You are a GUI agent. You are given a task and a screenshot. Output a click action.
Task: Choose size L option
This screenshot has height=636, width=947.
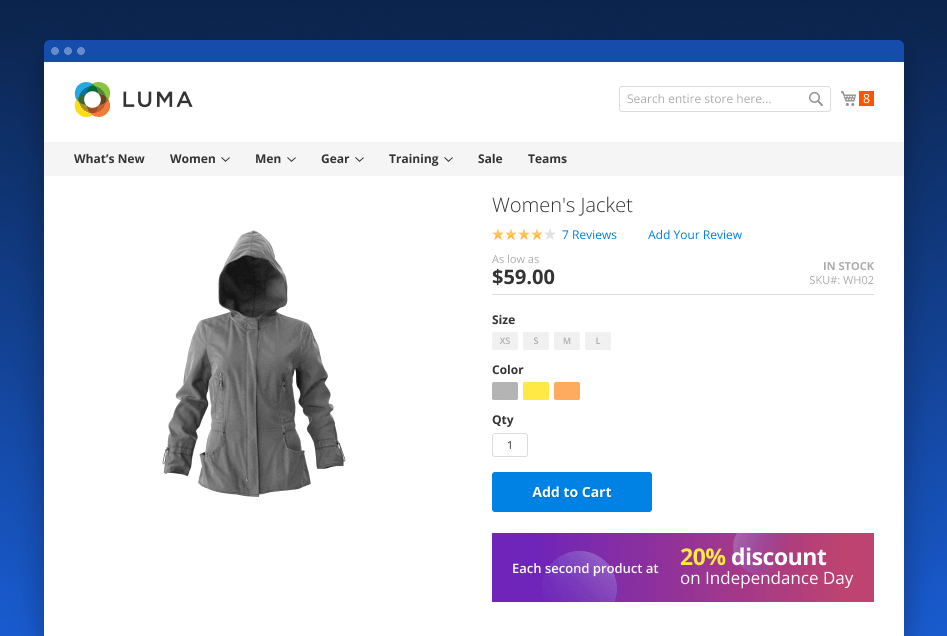pyautogui.click(x=598, y=341)
